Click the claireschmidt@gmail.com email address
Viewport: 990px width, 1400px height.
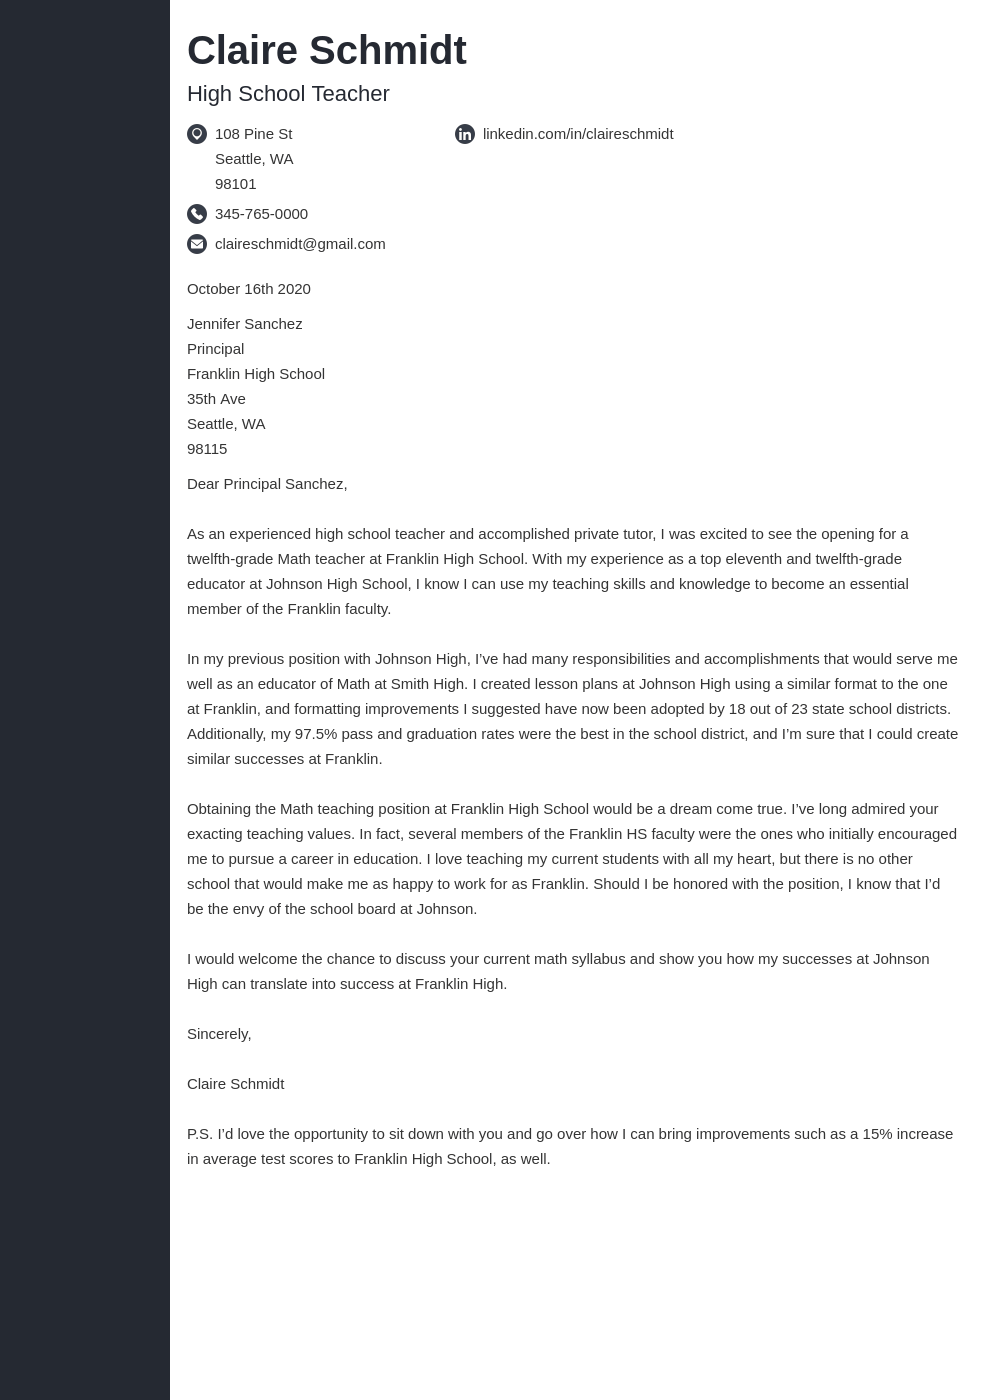tap(300, 244)
